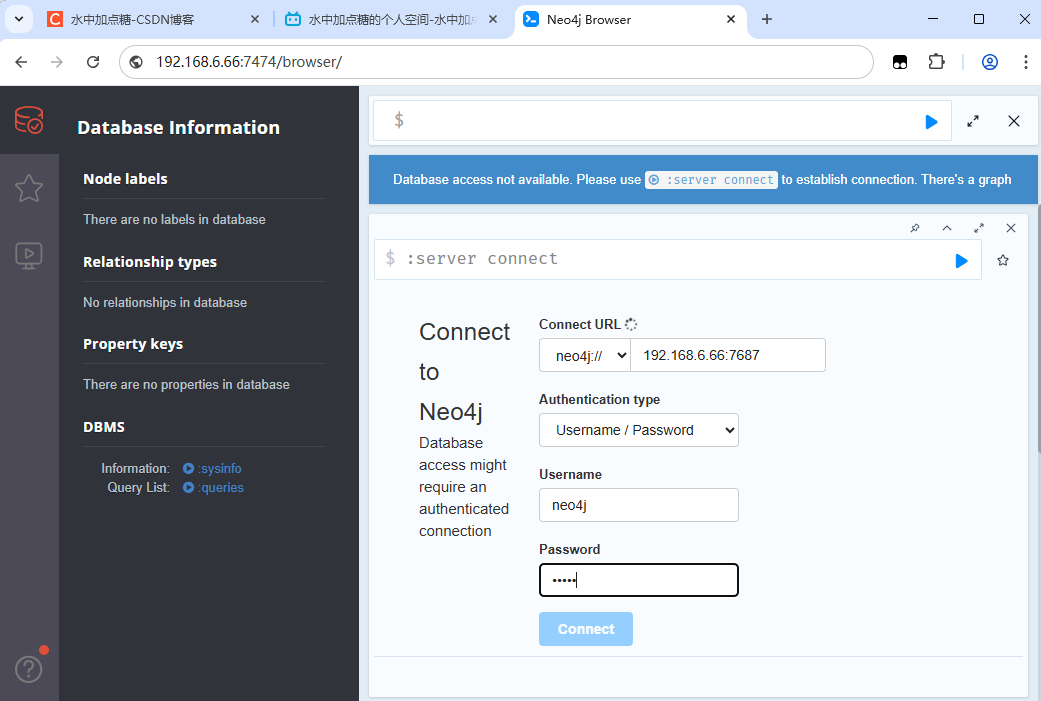Open the Guides play-screen sidebar icon
1041x701 pixels.
tap(29, 256)
